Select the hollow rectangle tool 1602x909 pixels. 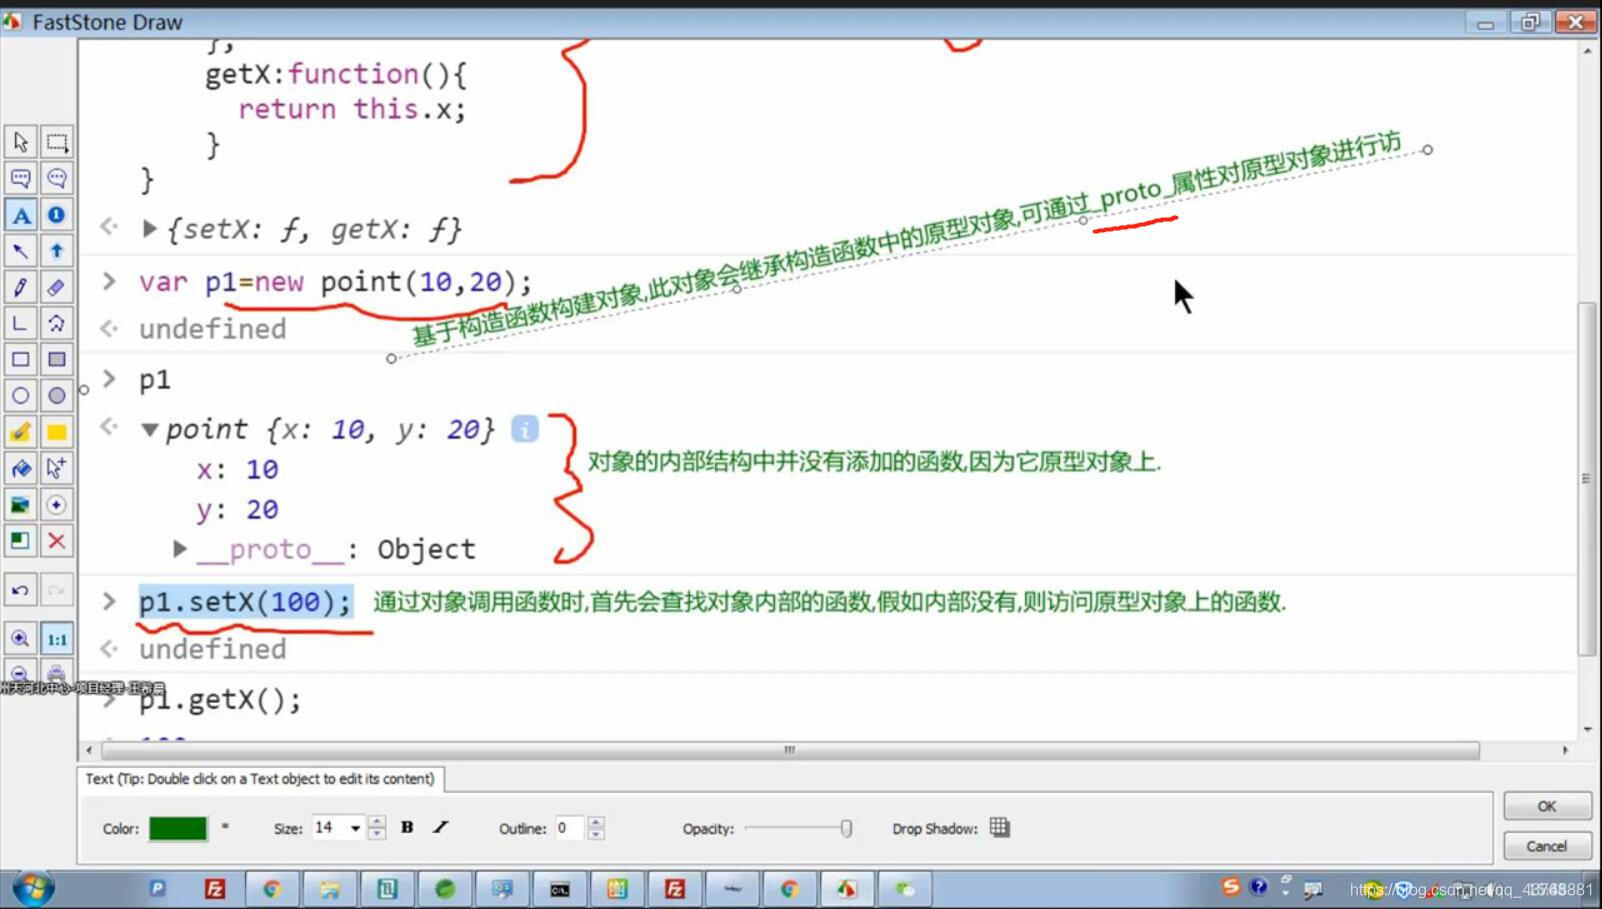coord(20,360)
